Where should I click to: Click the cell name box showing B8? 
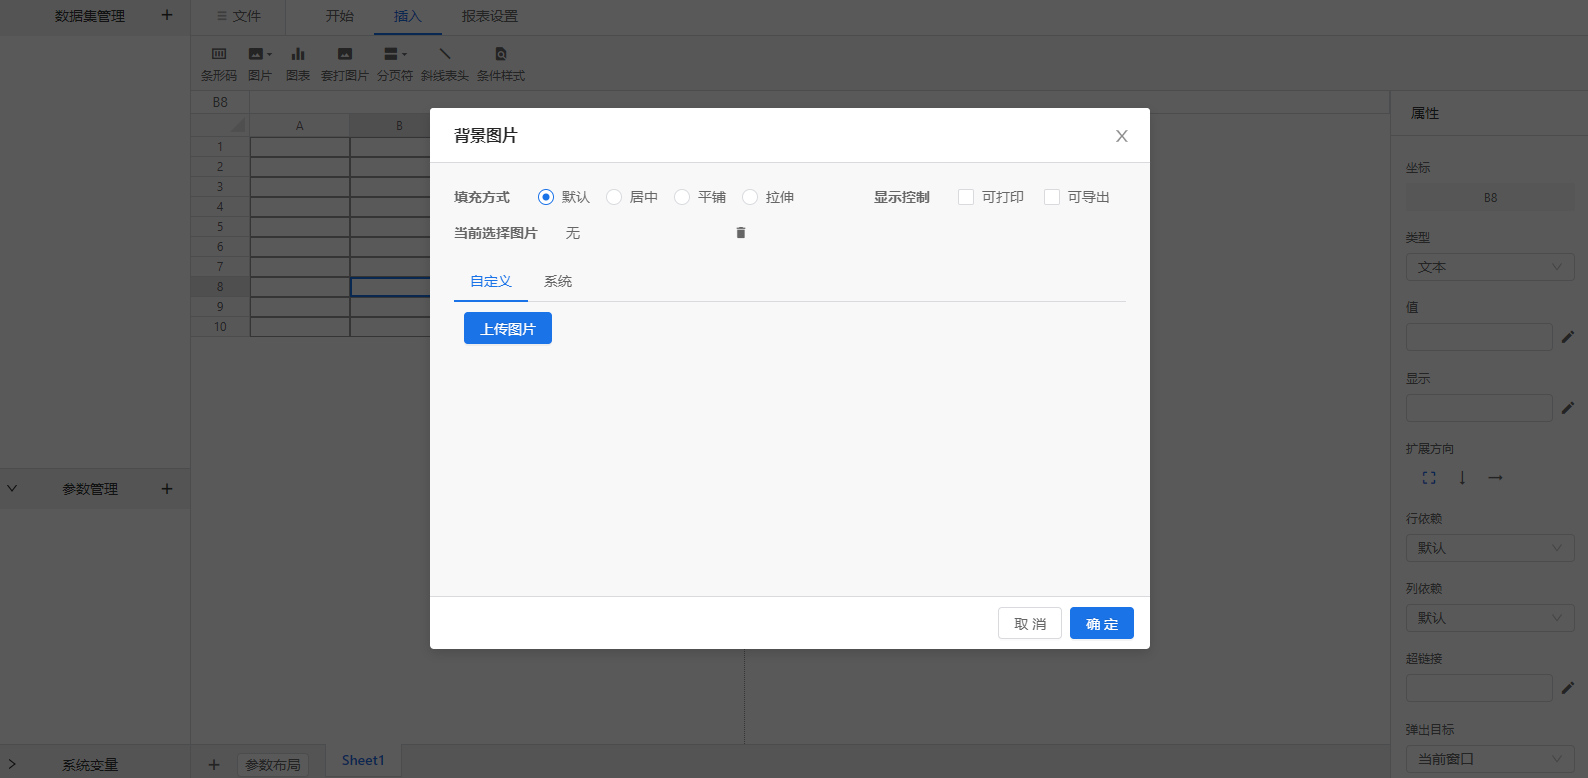[220, 102]
